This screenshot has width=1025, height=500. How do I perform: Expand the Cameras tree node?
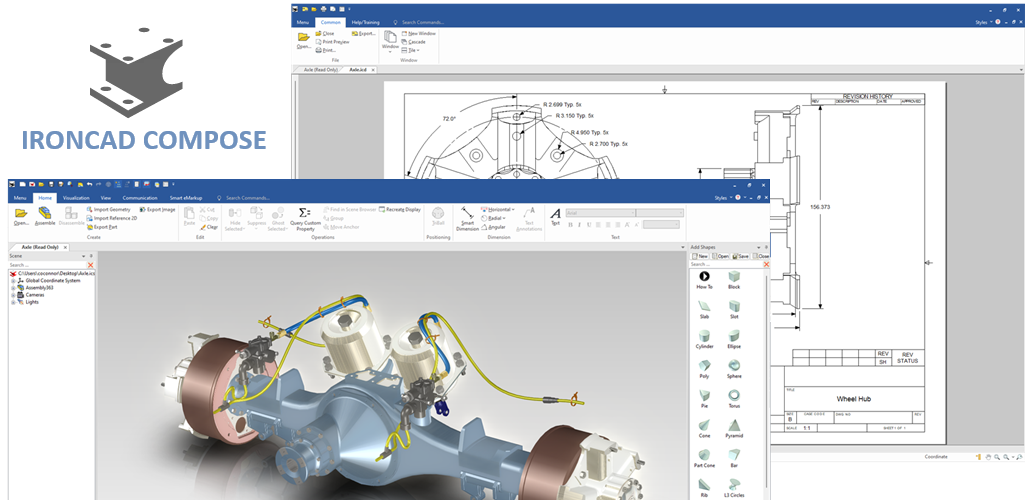click(13, 295)
